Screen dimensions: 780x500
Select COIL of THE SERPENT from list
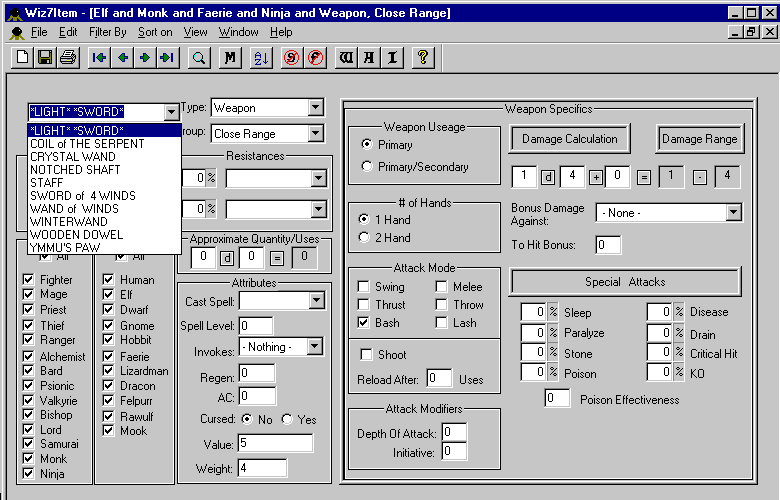point(104,144)
